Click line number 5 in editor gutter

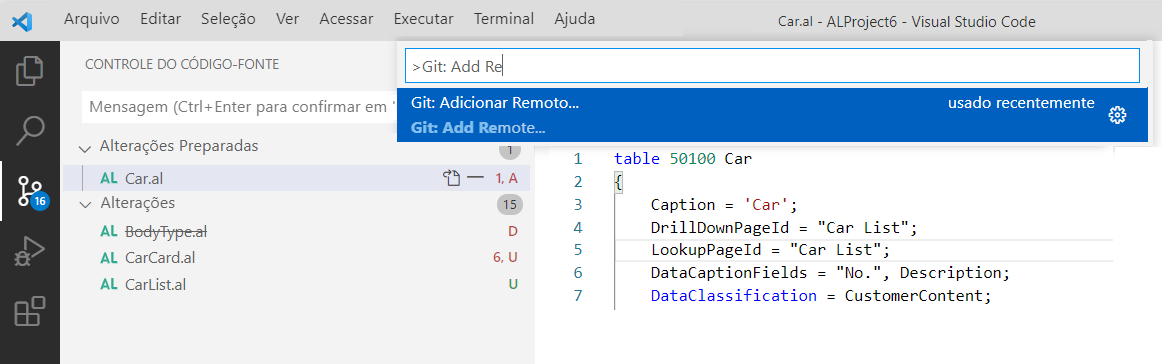tap(577, 249)
